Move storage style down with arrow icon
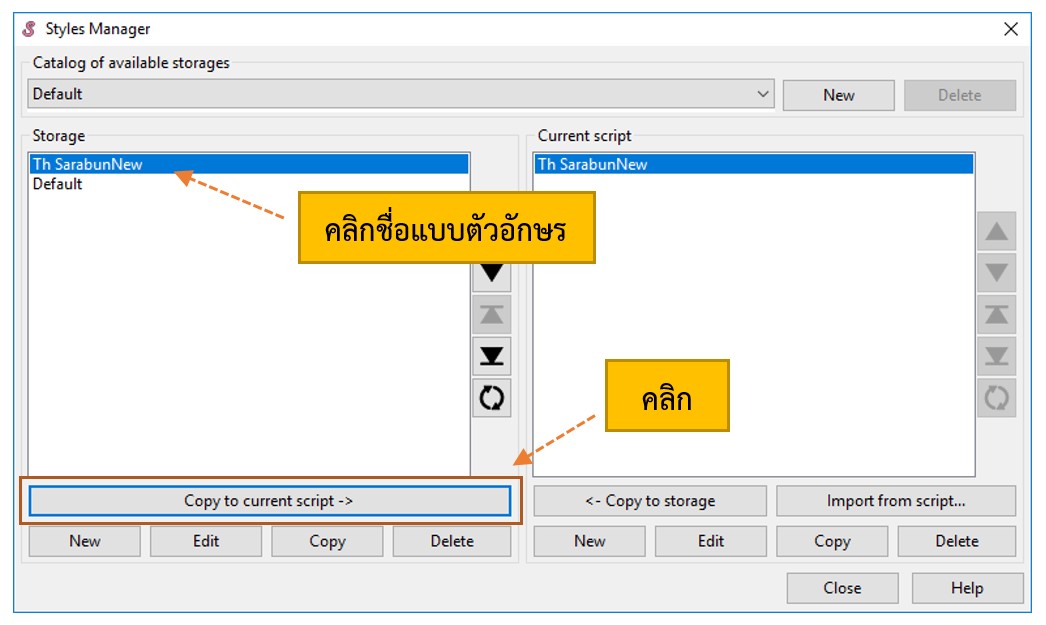1046x625 pixels. [x=492, y=273]
